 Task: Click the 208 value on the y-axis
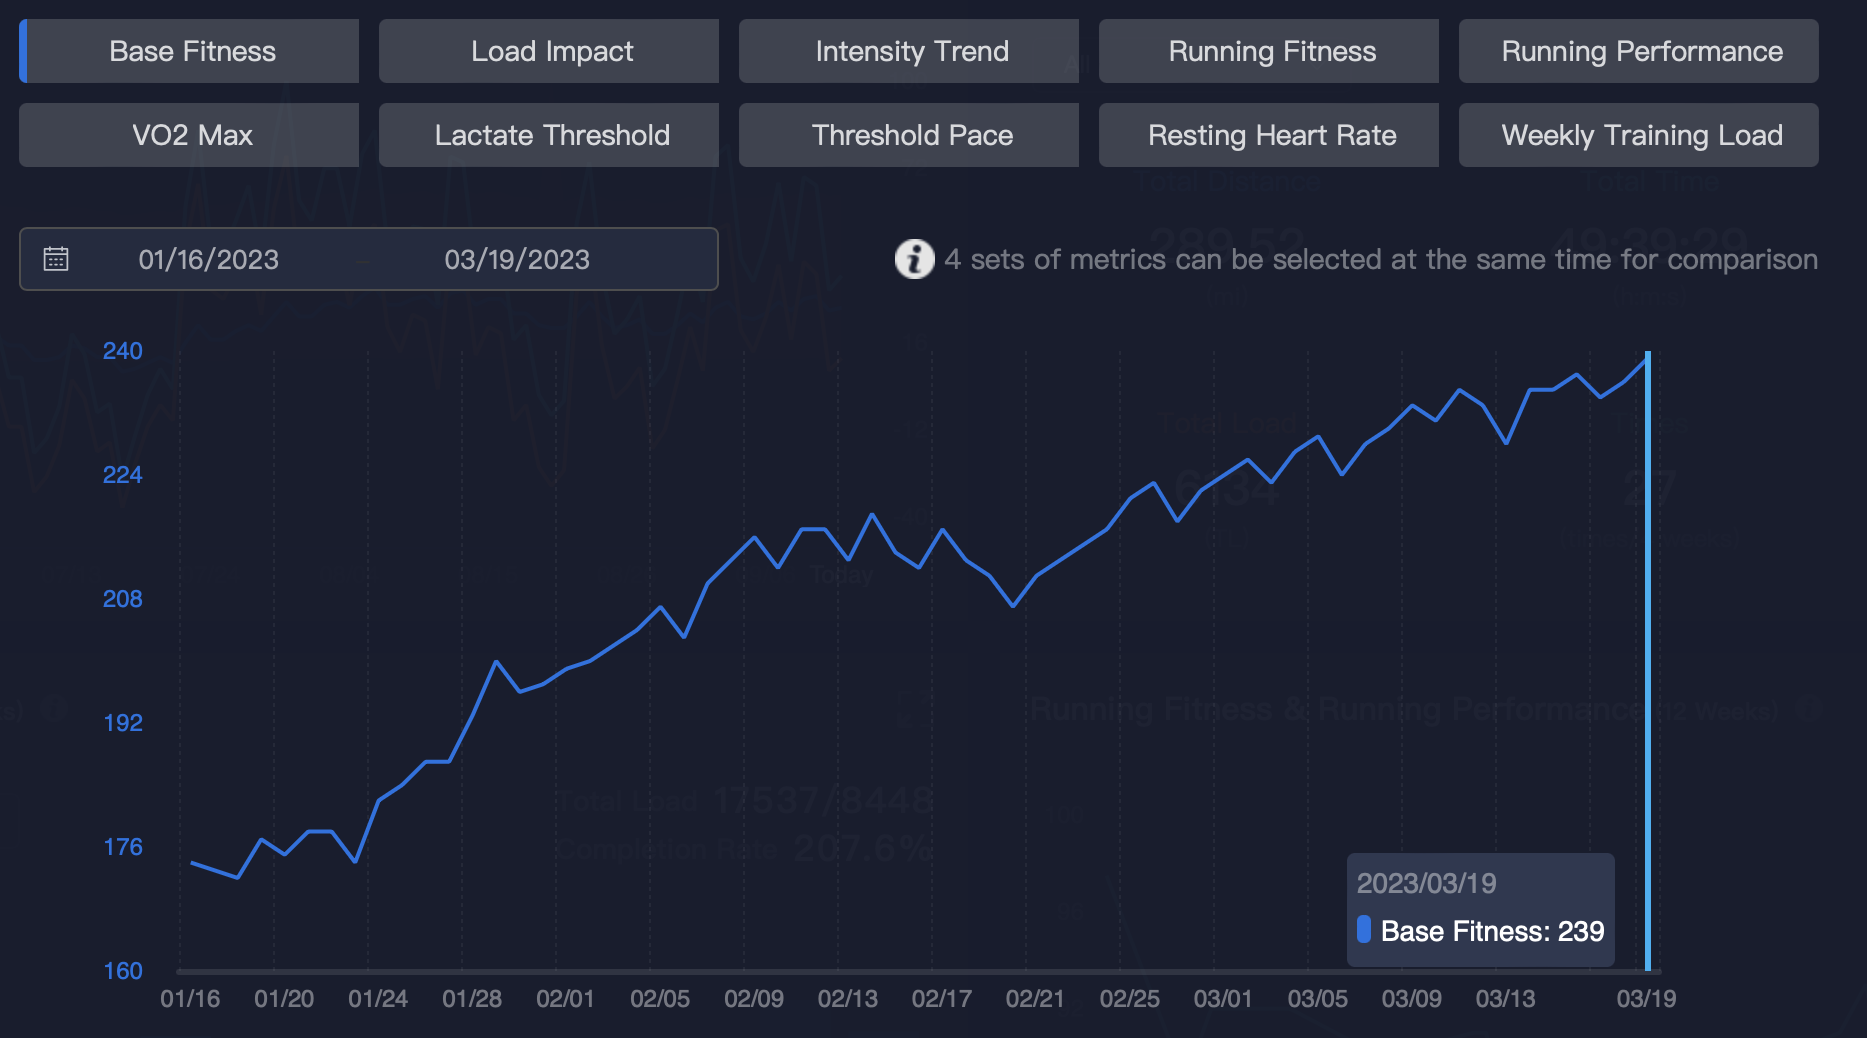point(123,599)
